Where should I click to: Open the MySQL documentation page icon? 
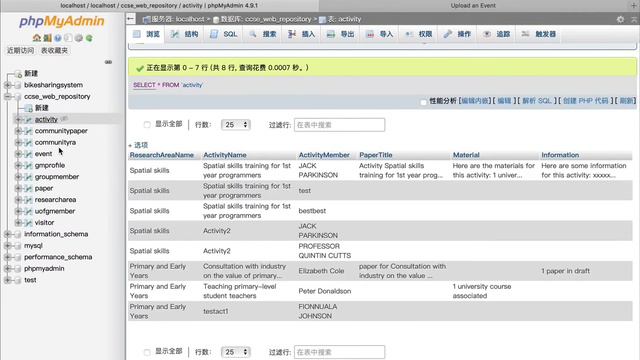(x=68, y=38)
